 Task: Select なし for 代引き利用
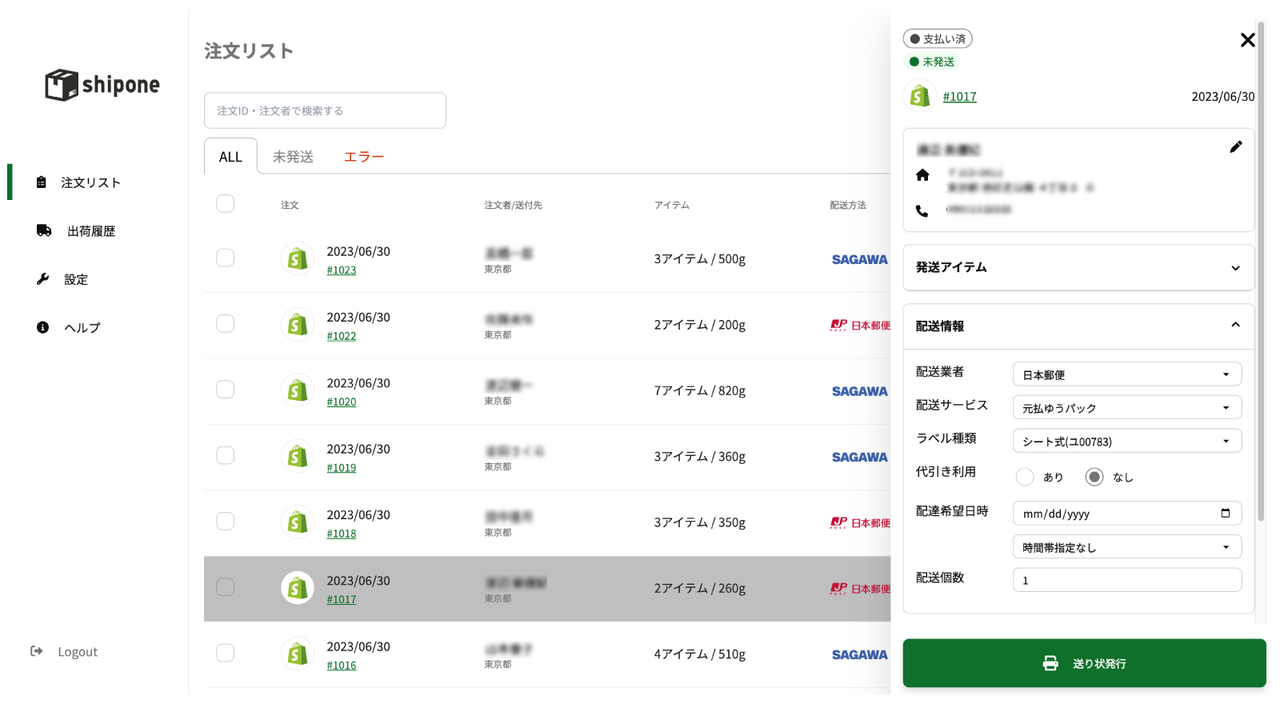click(1094, 477)
